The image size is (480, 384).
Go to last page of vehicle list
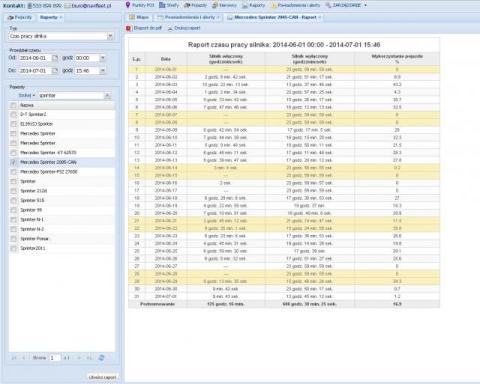pyautogui.click(x=89, y=358)
